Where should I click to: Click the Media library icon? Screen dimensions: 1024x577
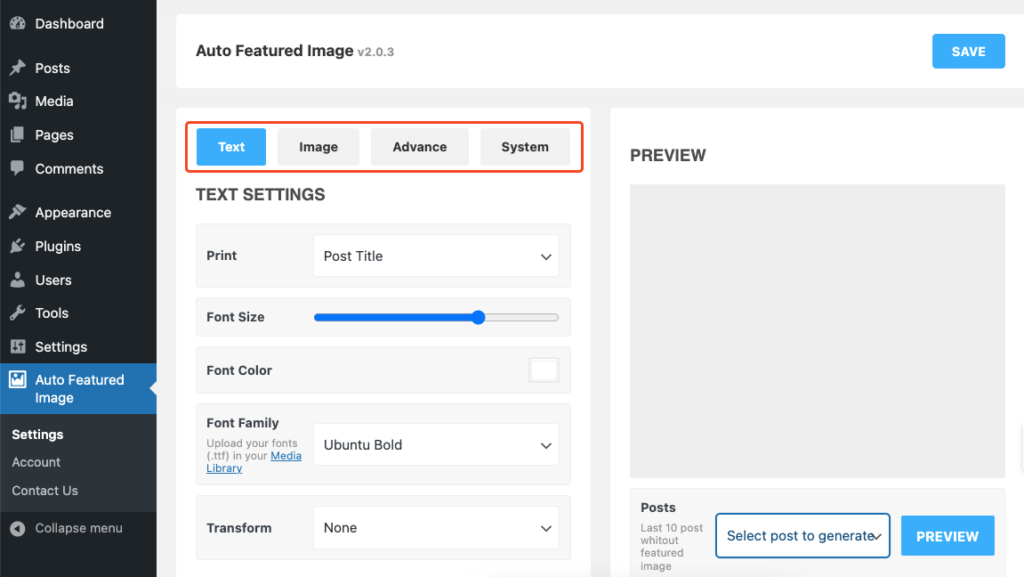tap(18, 101)
